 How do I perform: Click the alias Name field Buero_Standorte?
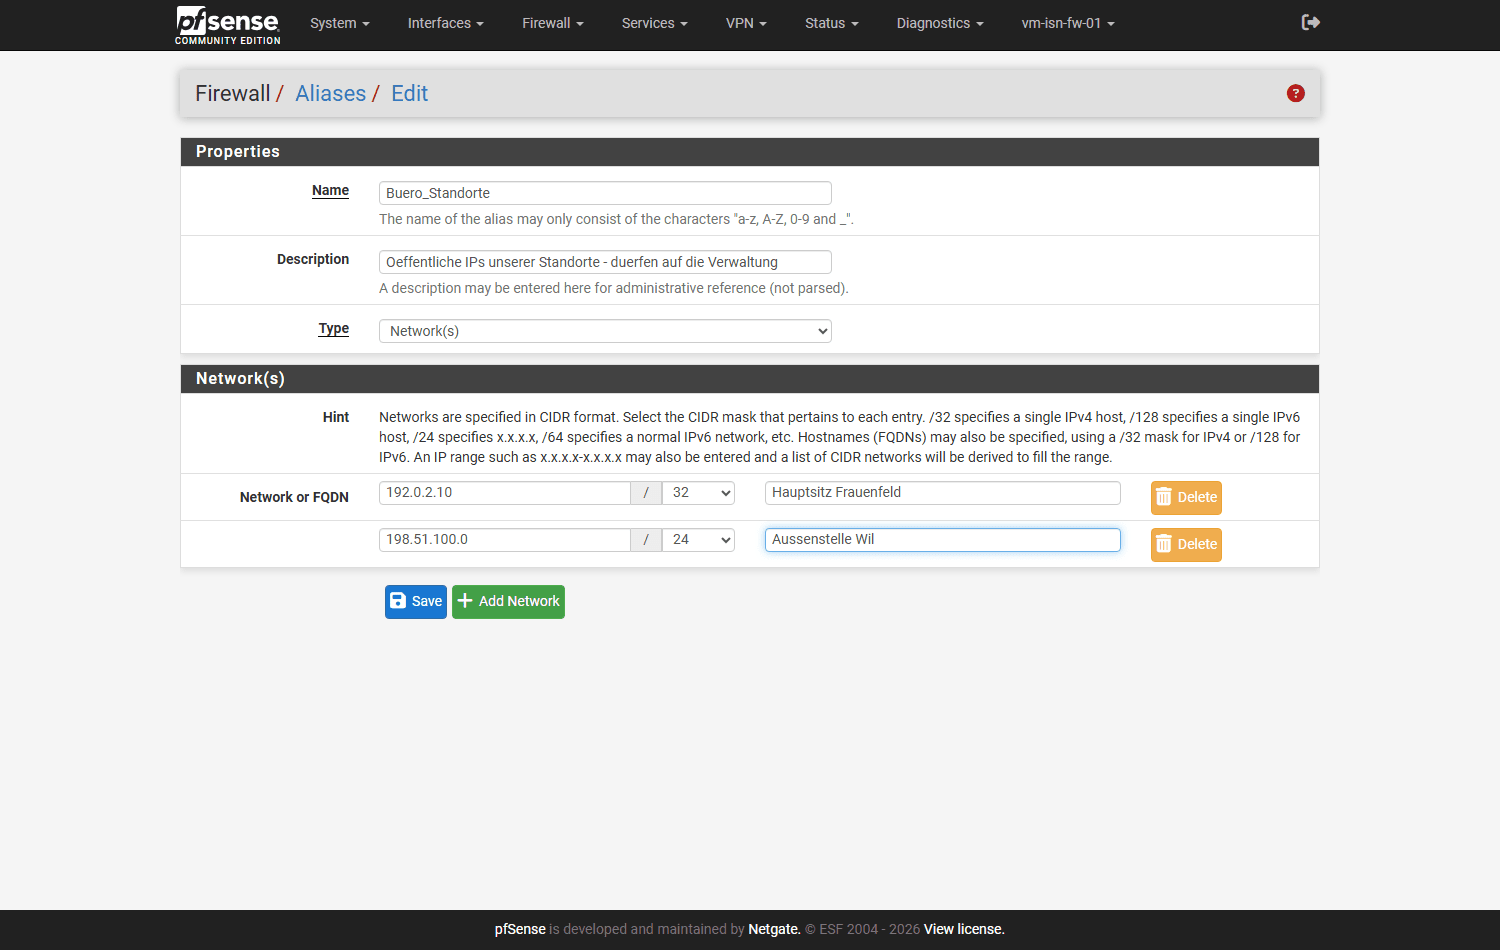pyautogui.click(x=605, y=193)
